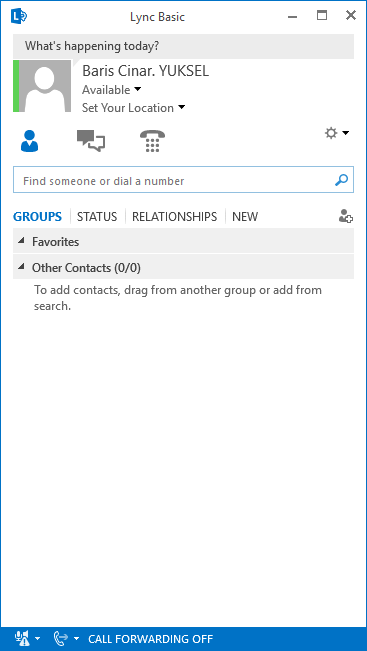Viewport: 367px width, 651px height.
Task: Click the Add a Contact icon
Action: pyautogui.click(x=345, y=216)
